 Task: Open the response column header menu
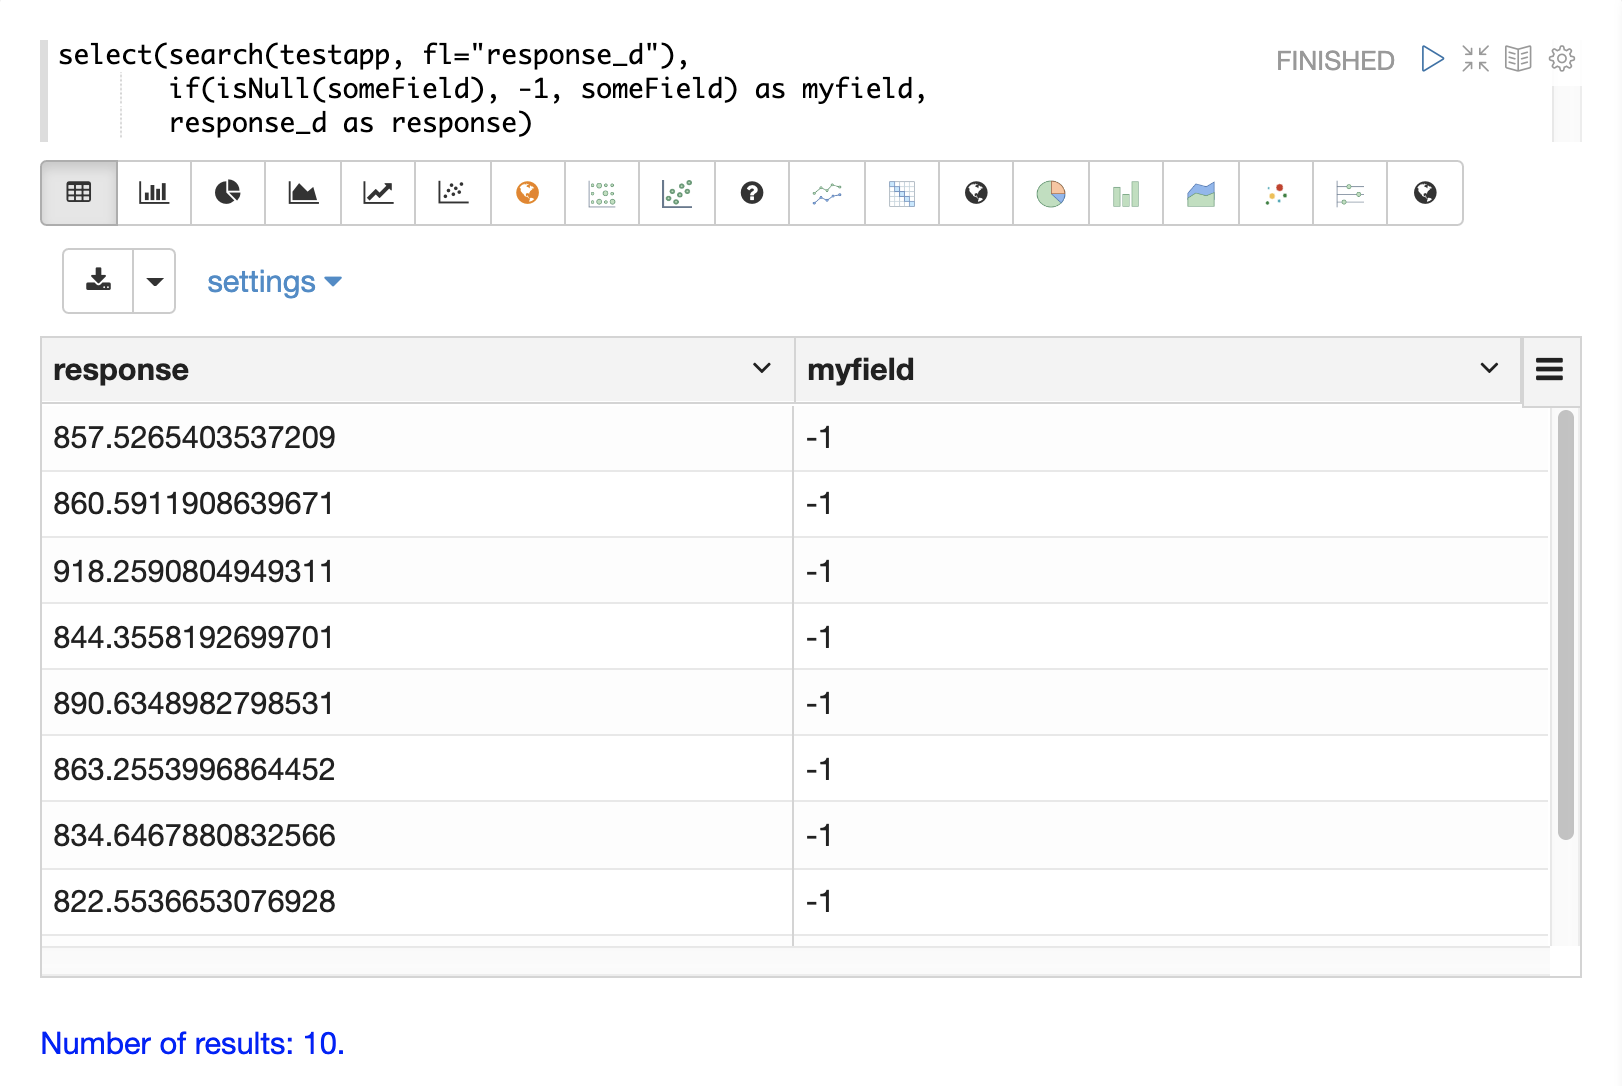click(761, 369)
